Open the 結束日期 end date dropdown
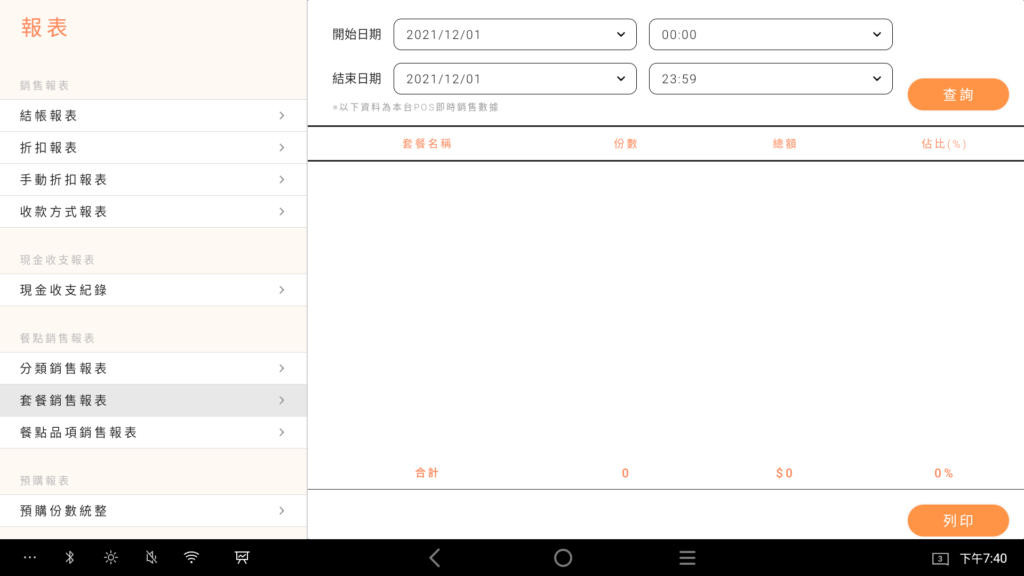This screenshot has width=1024, height=576. (514, 78)
